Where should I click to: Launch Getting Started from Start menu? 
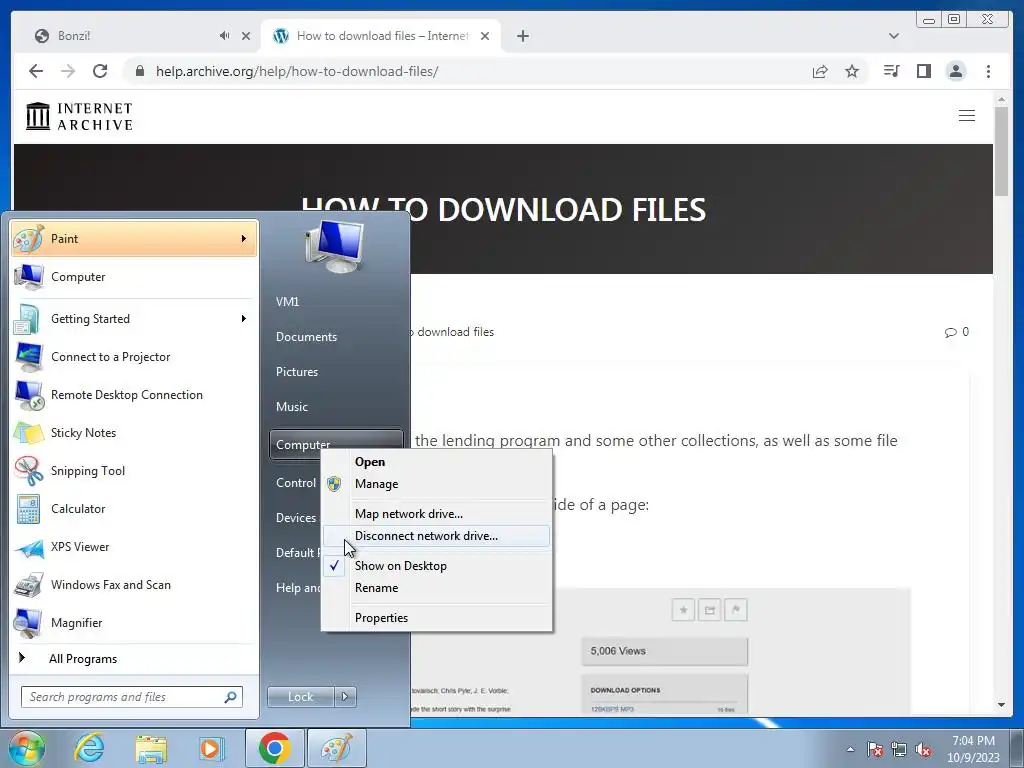(x=134, y=319)
